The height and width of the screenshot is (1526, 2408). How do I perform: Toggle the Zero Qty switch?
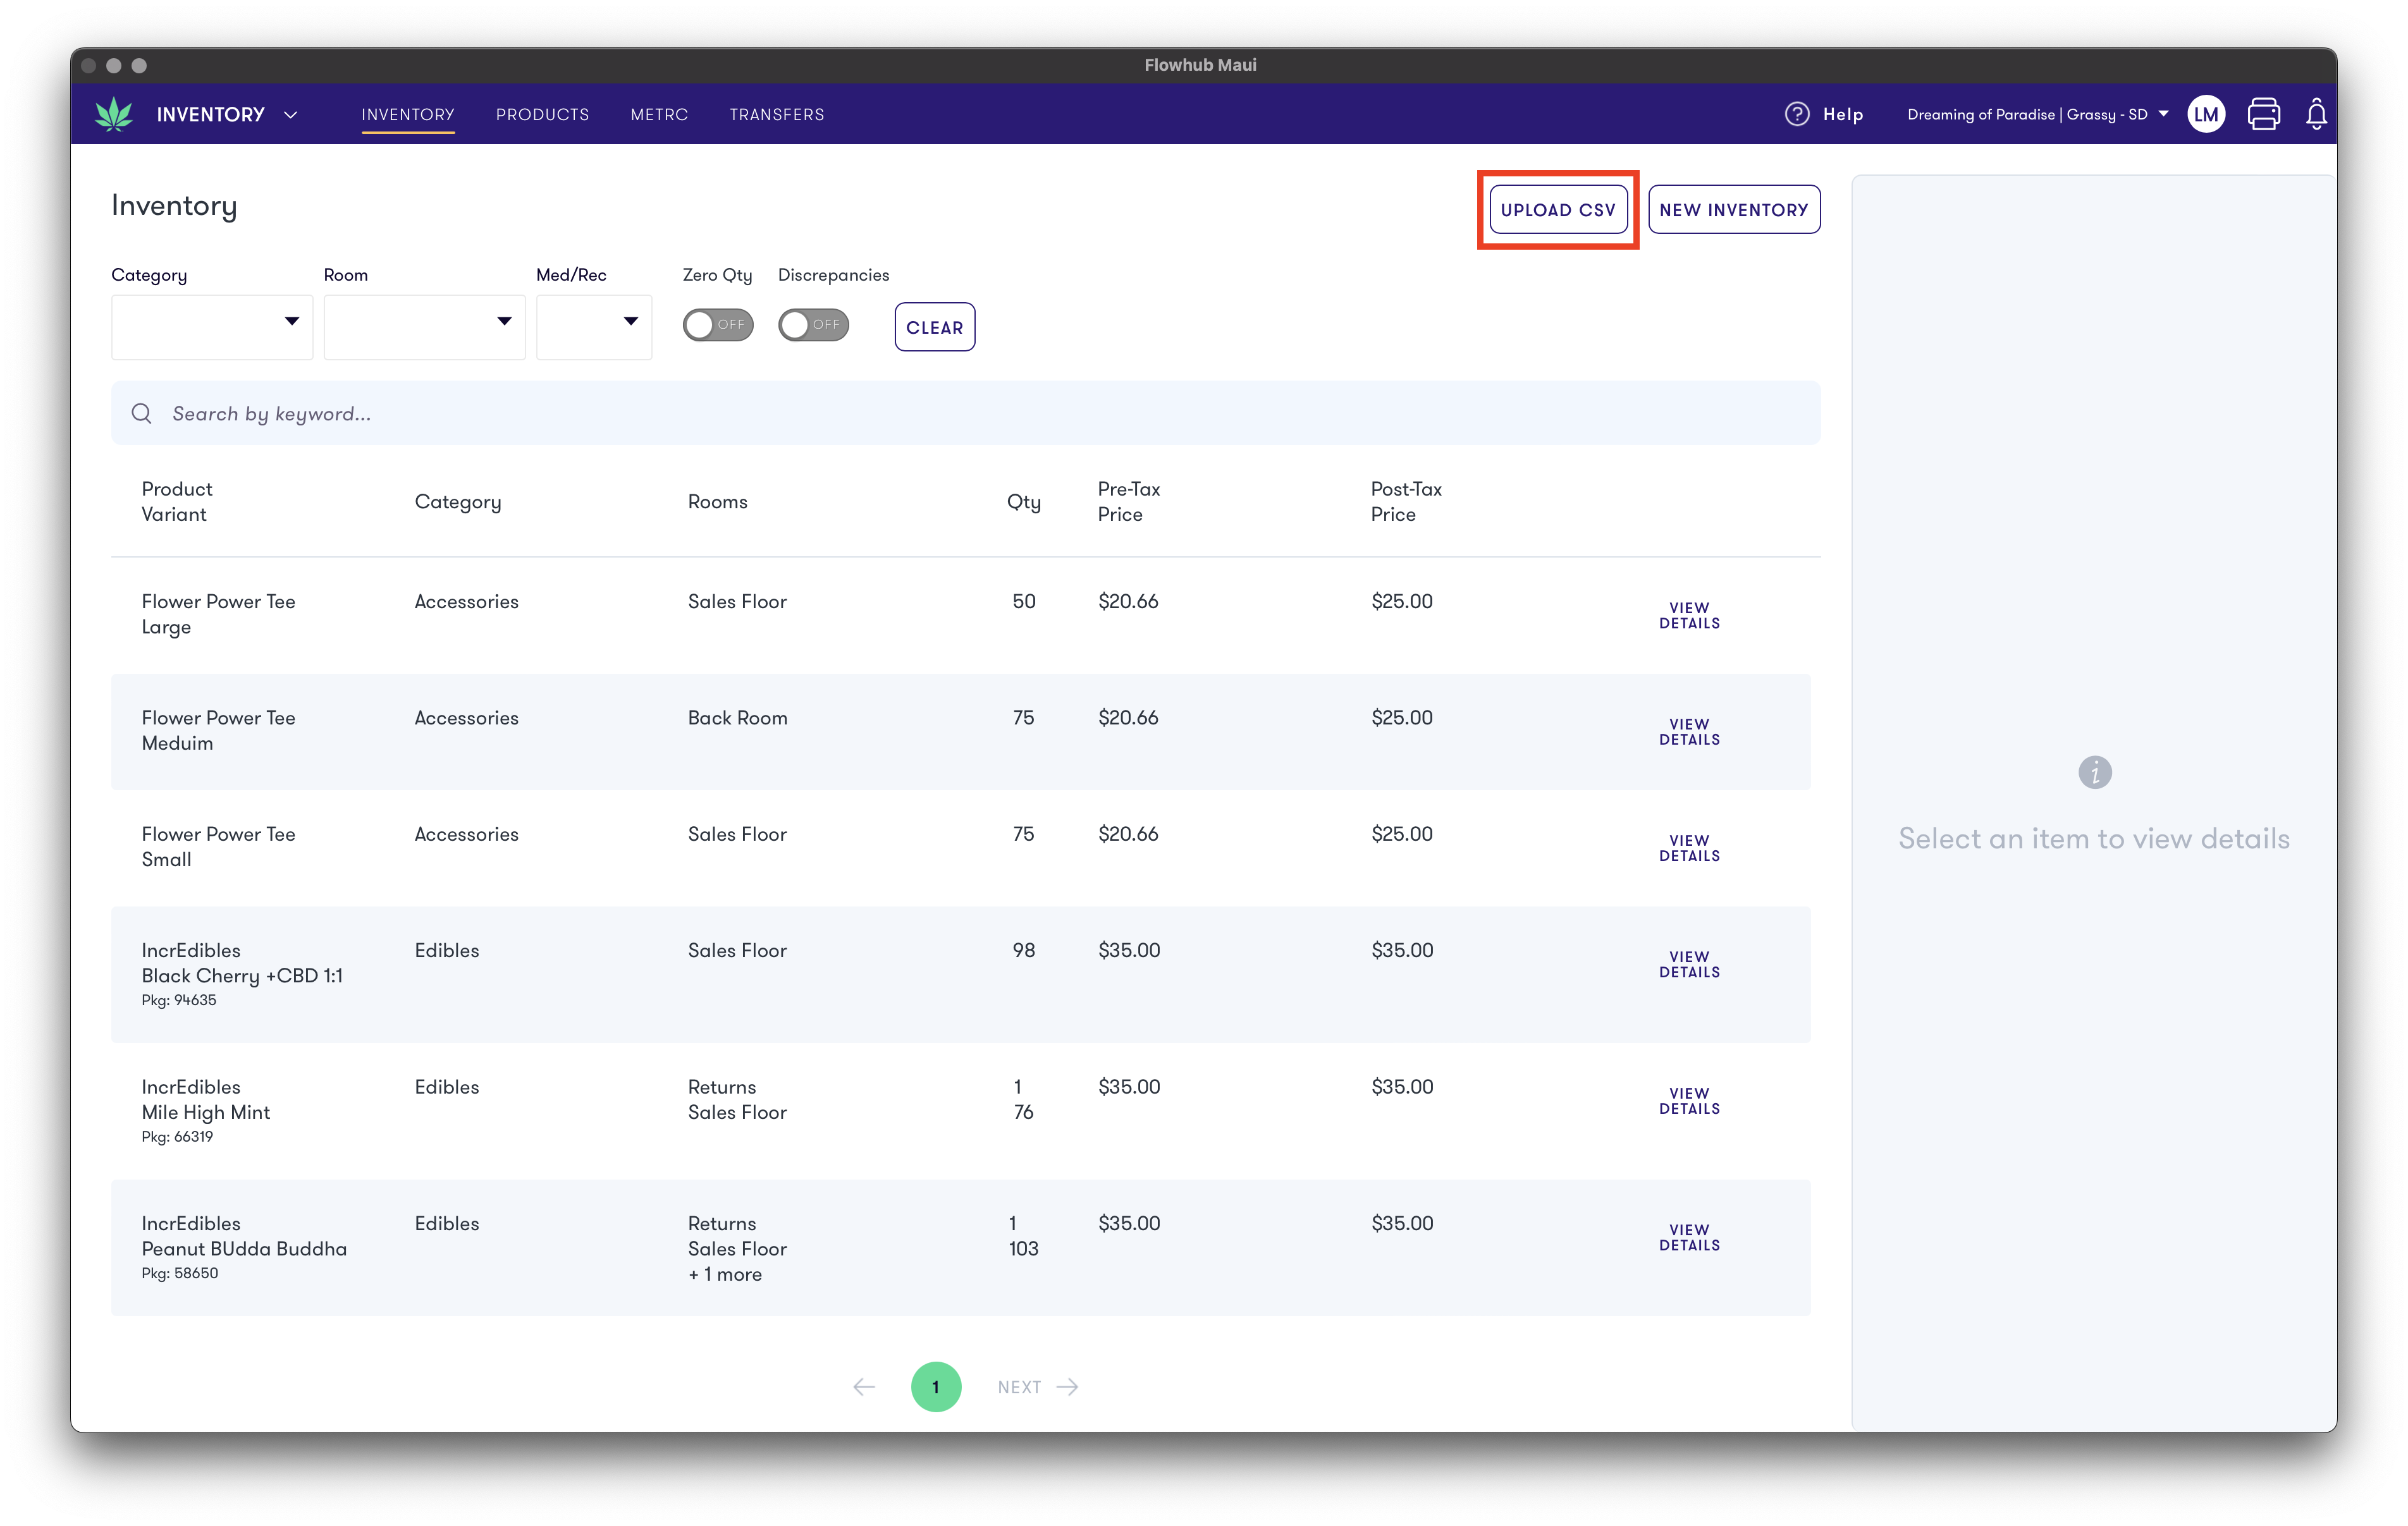pyautogui.click(x=718, y=325)
